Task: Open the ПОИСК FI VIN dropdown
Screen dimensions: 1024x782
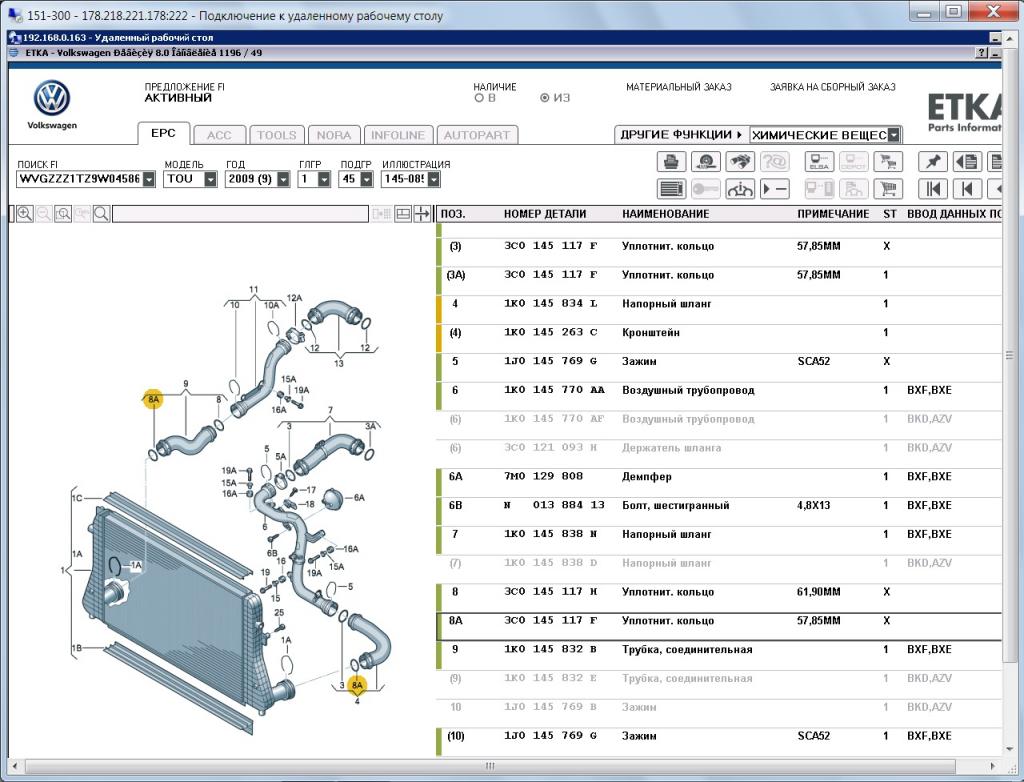Action: [x=149, y=179]
